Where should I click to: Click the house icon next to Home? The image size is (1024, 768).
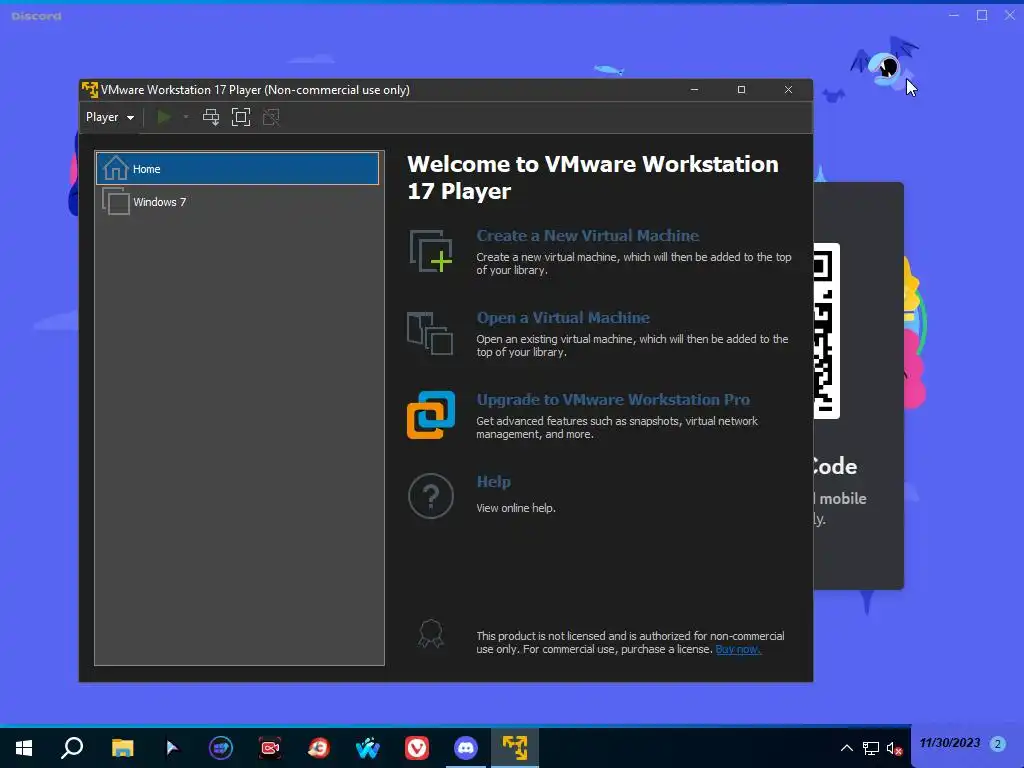coord(116,168)
